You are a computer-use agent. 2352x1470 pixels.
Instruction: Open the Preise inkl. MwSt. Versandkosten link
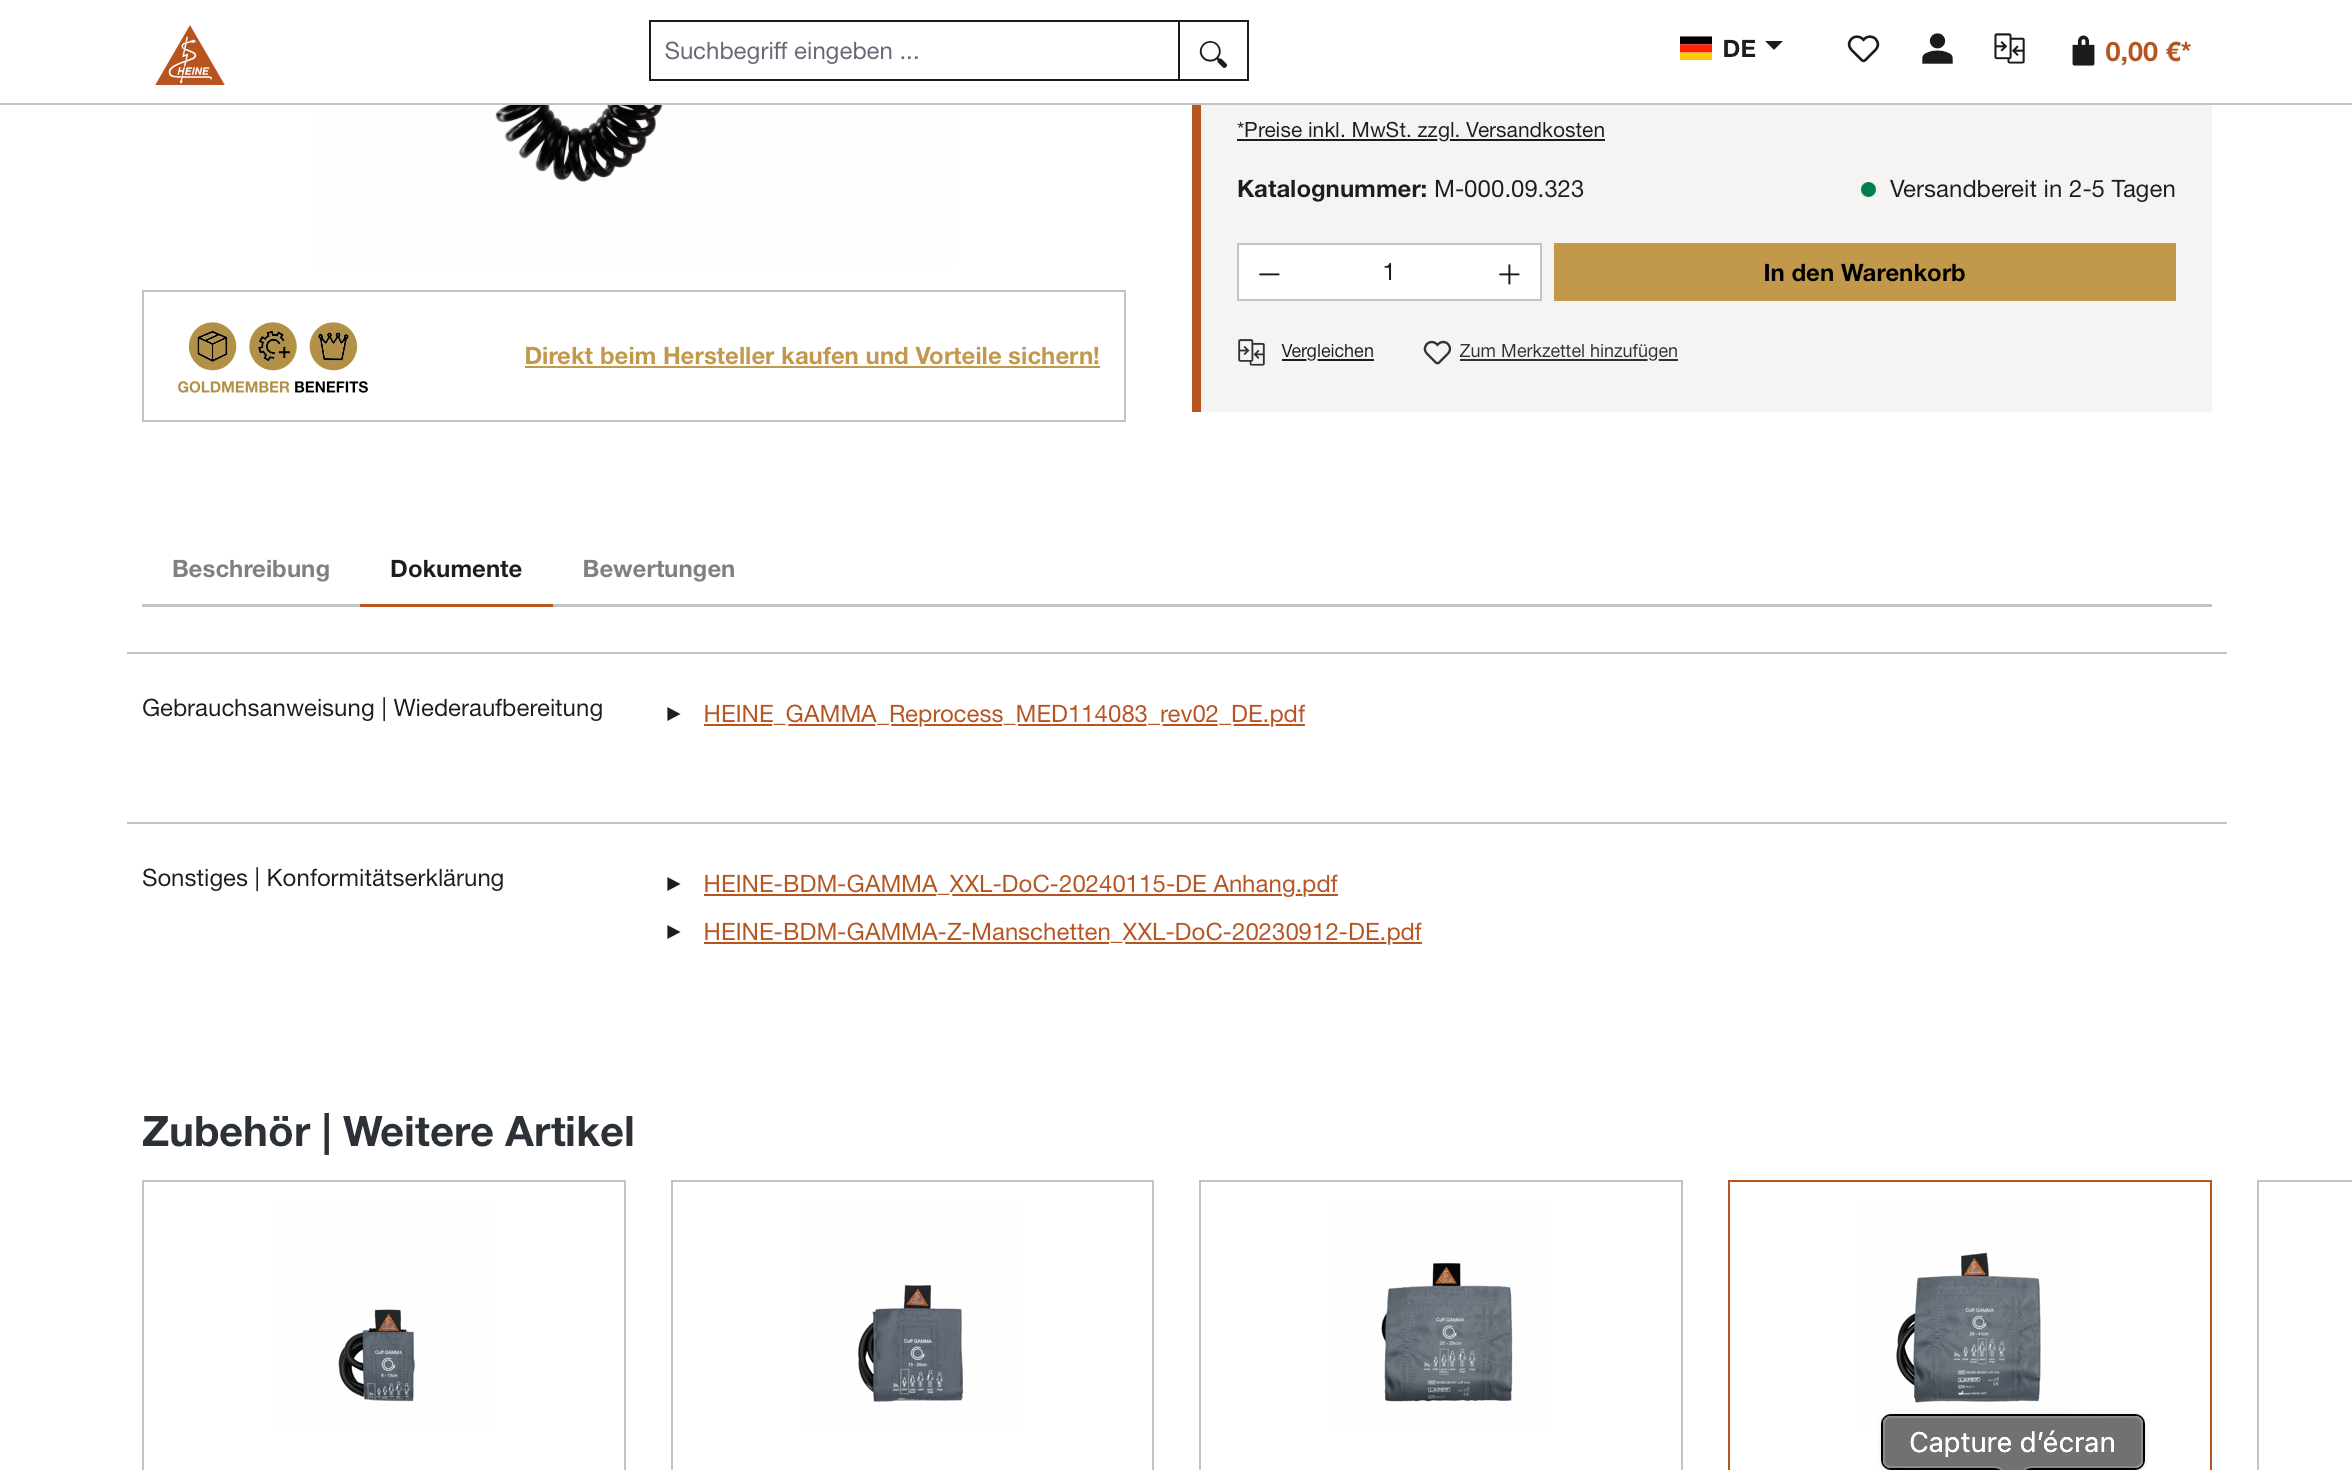coord(1420,130)
